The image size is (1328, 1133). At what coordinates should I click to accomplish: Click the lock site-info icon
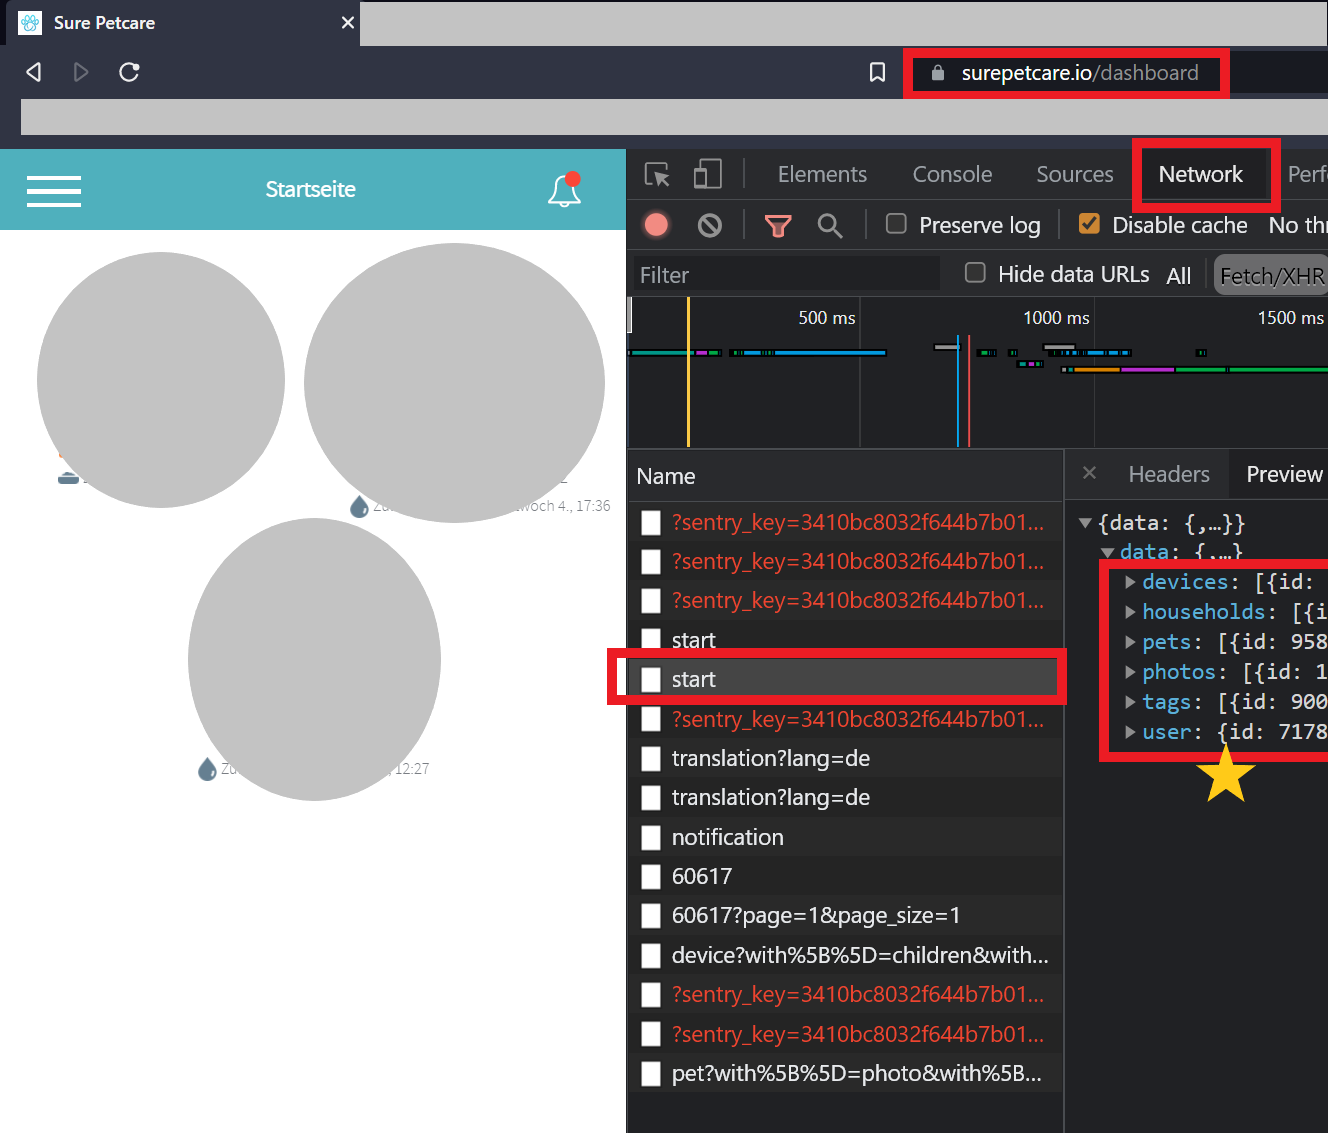coord(937,73)
